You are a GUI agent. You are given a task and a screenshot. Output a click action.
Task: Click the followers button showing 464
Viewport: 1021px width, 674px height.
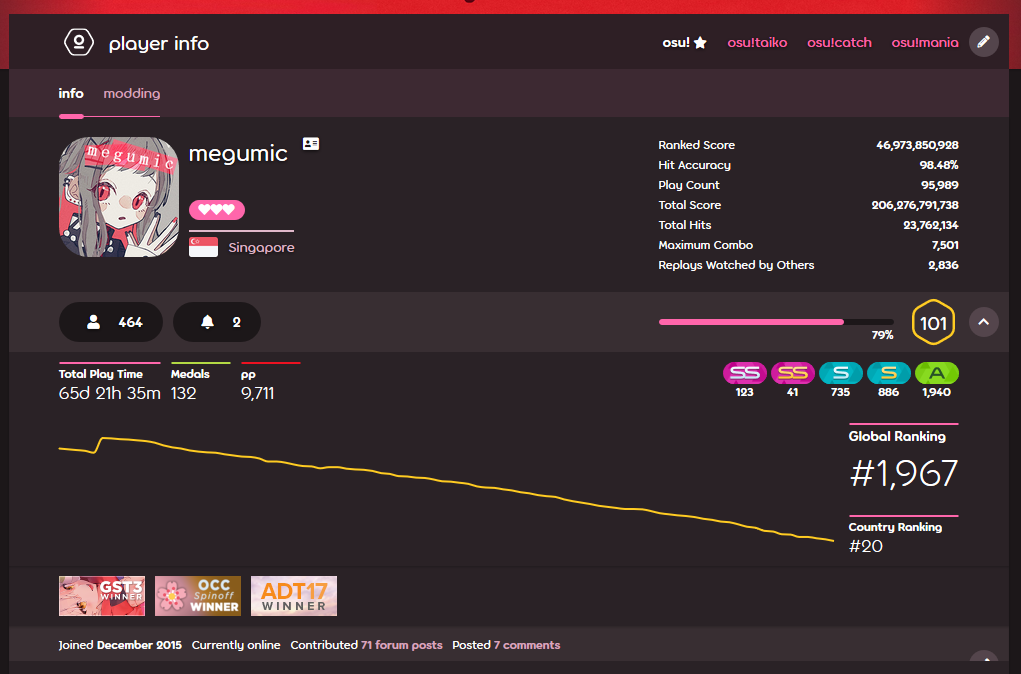[111, 322]
